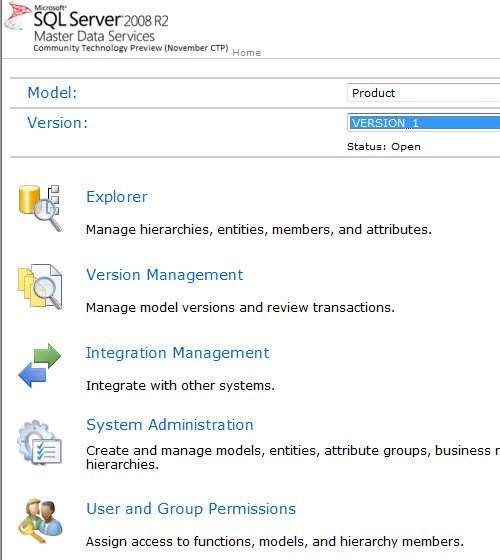The height and width of the screenshot is (560, 500).
Task: Click 'Community Technology Preview (November CTP)' text
Action: coord(131,48)
